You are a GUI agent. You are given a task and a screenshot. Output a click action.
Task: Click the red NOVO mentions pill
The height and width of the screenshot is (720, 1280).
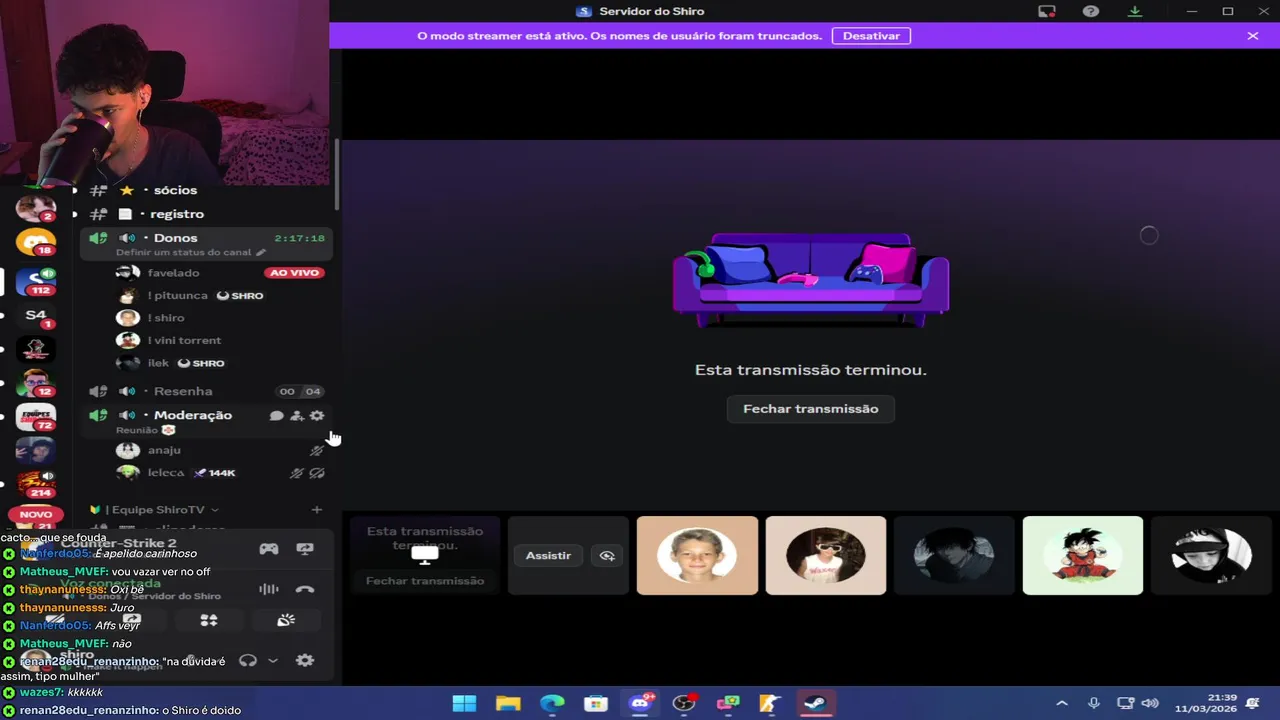(36, 514)
